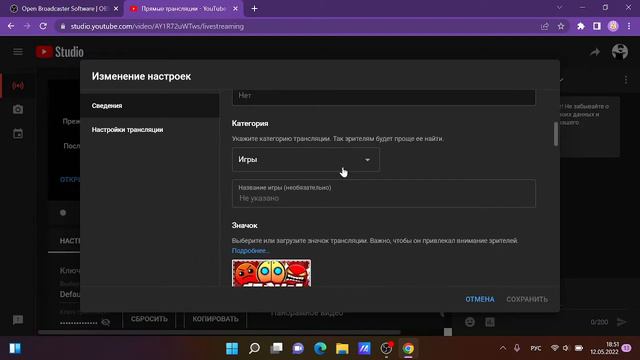The height and width of the screenshot is (360, 640).
Task: Open the clock and date in taskbar
Action: pyautogui.click(x=604, y=348)
